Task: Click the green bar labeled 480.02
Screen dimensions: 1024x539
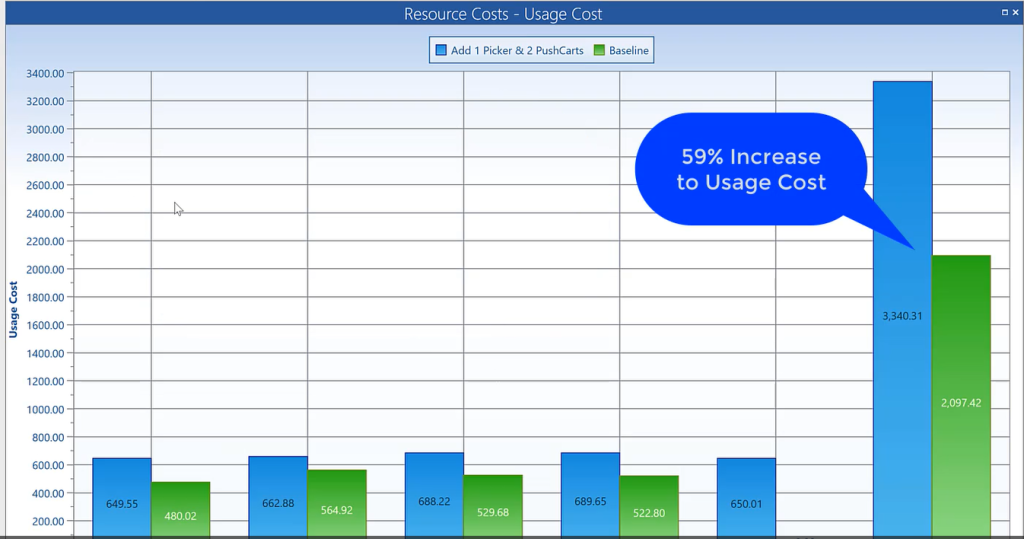Action: click(181, 509)
